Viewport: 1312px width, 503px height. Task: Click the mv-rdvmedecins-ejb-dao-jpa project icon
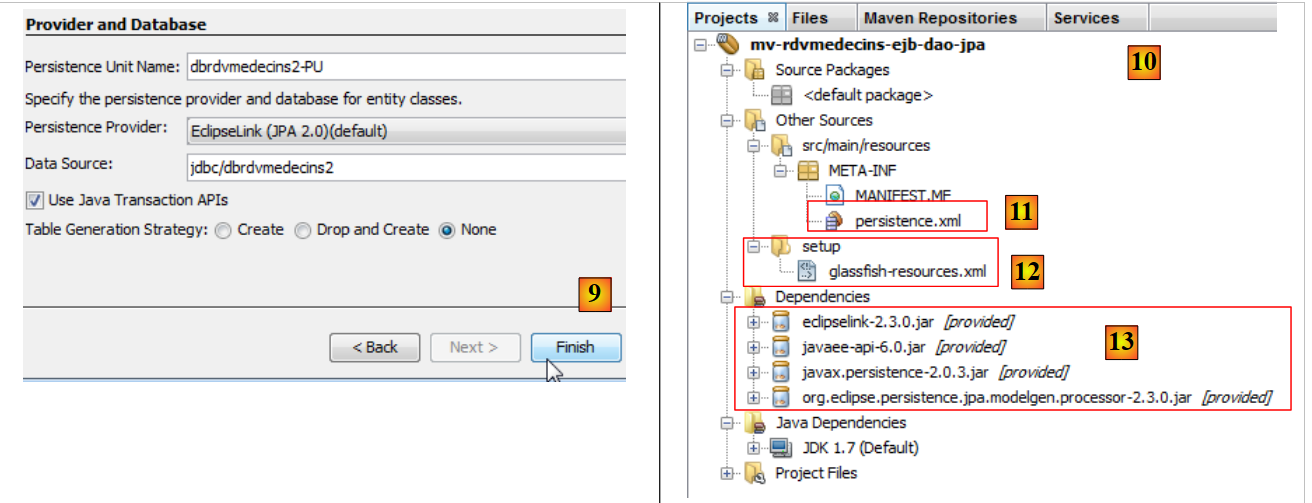728,44
